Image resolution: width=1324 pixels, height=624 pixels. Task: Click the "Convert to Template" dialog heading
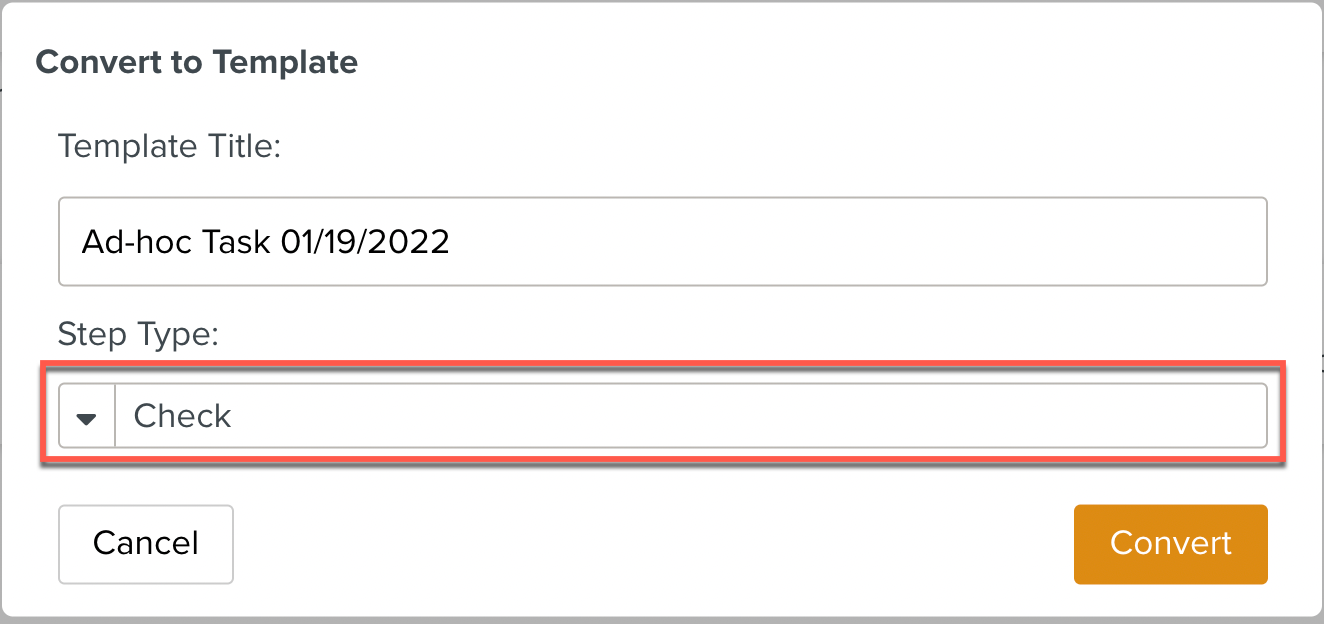[x=196, y=63]
